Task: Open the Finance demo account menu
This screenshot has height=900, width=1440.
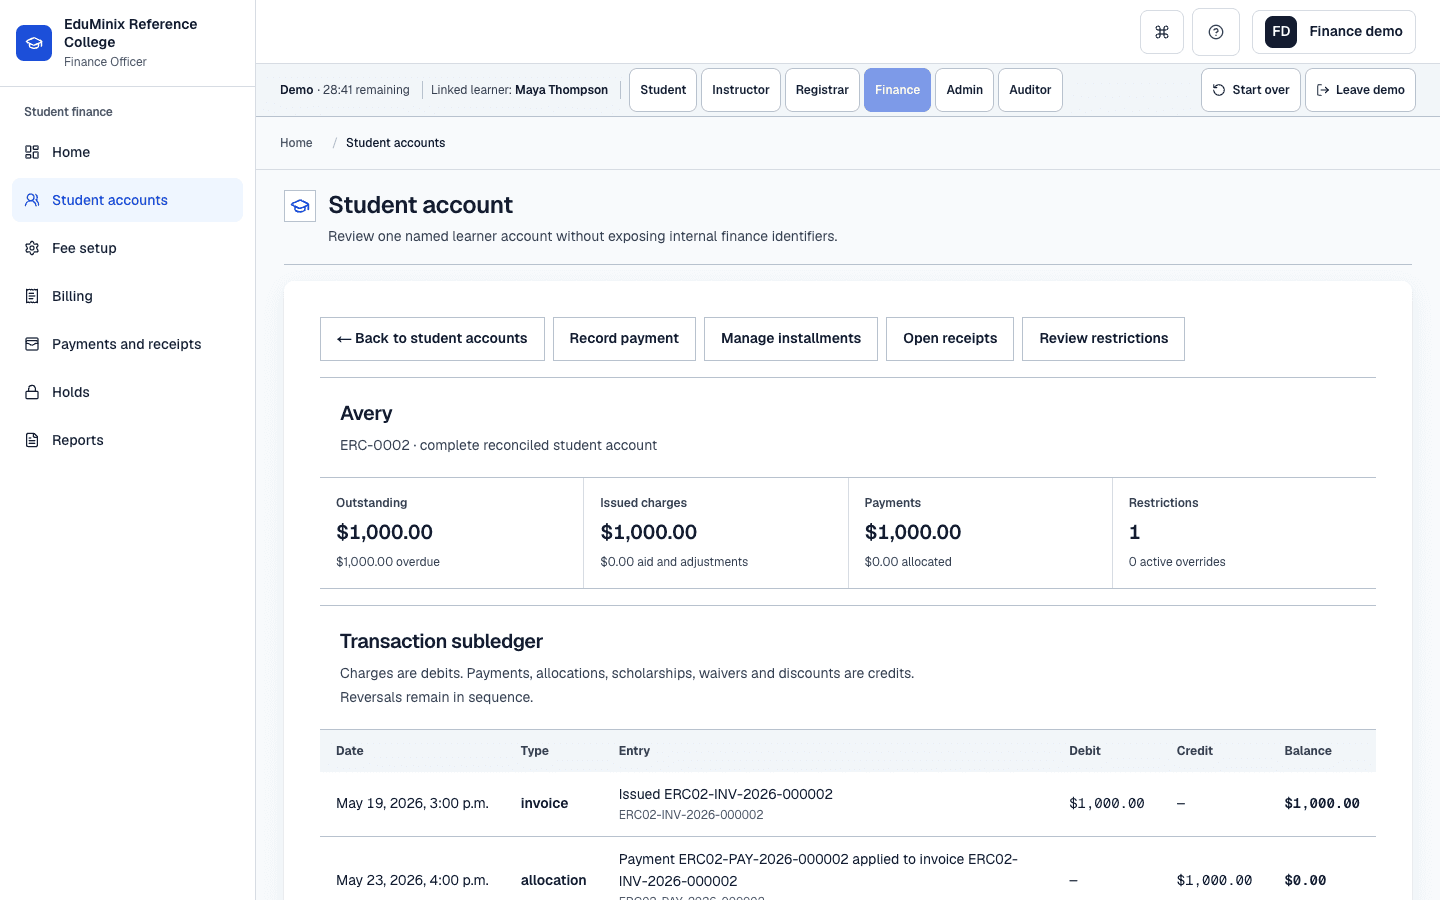Action: pyautogui.click(x=1334, y=32)
